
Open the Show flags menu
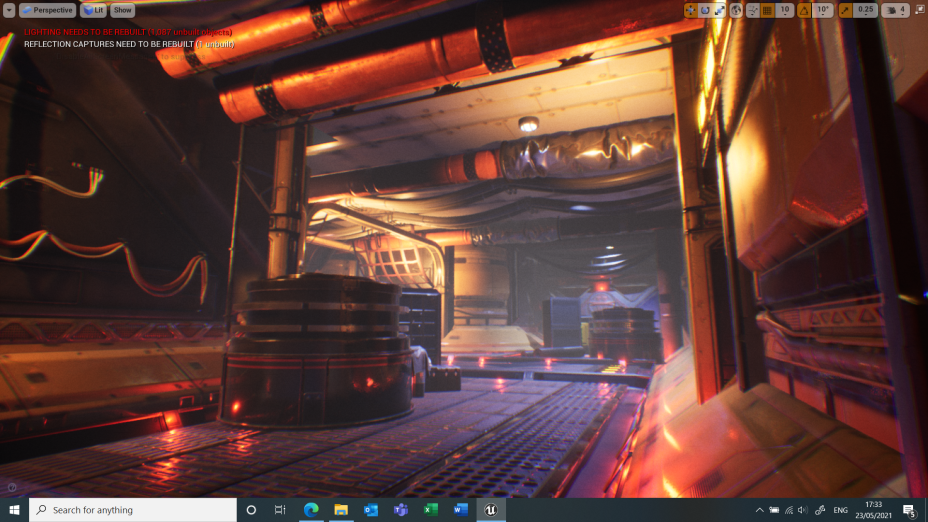pos(123,10)
